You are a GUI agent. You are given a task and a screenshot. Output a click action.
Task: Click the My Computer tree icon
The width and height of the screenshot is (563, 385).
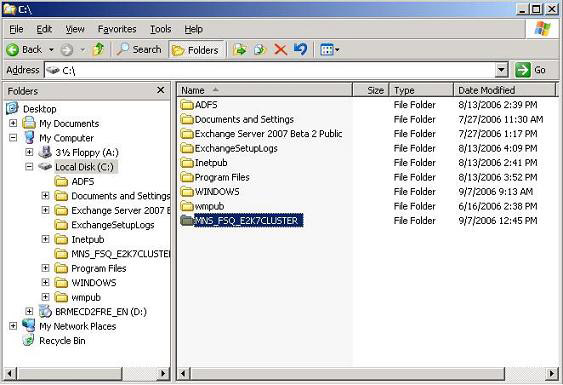(29, 138)
